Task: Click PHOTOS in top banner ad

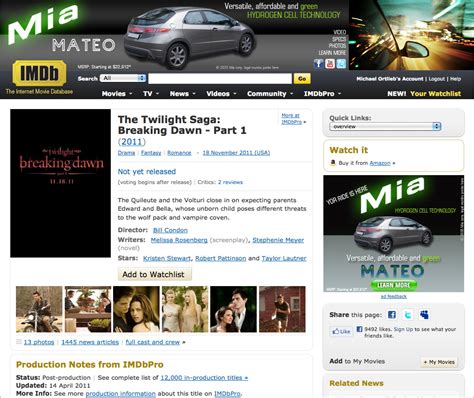Action: coord(337,46)
